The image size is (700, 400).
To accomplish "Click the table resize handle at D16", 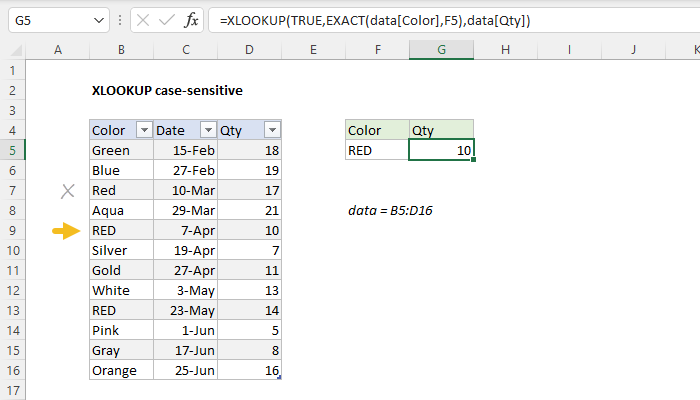I will click(279, 378).
